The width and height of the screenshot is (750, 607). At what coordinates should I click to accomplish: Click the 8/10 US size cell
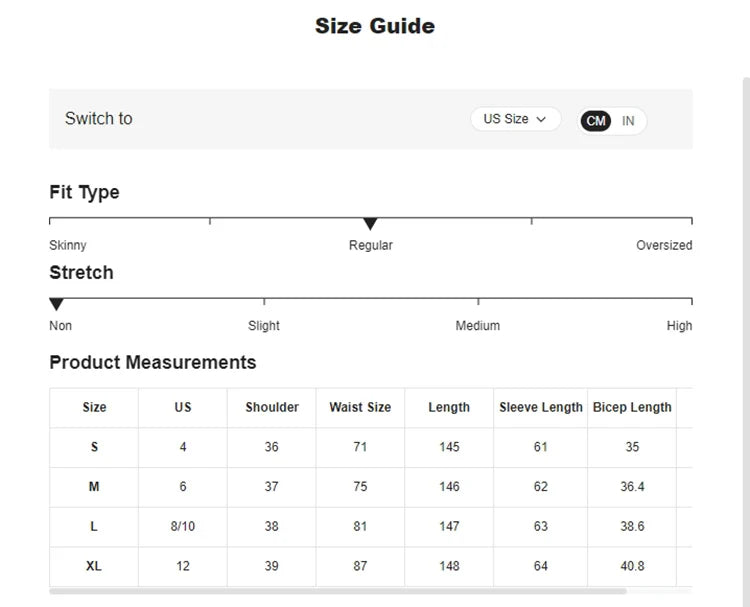tap(183, 526)
